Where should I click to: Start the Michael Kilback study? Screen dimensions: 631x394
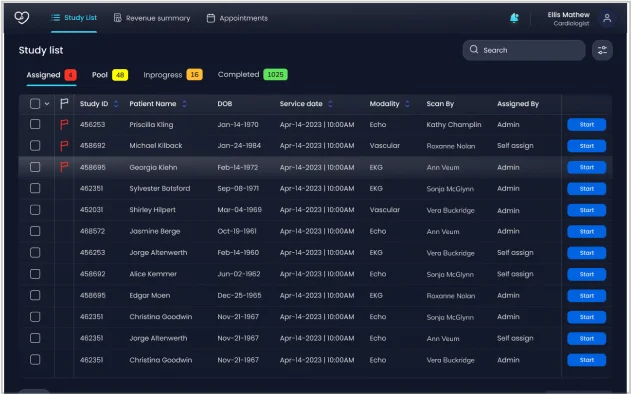(586, 146)
